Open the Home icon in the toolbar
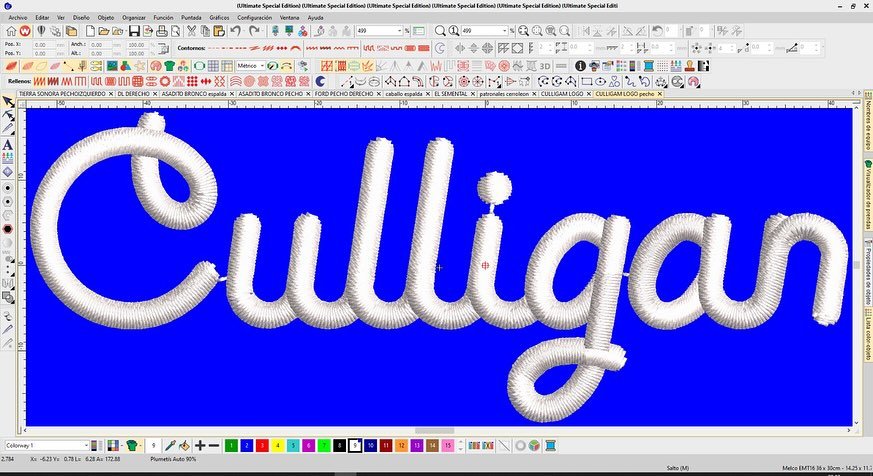 pyautogui.click(x=11, y=31)
